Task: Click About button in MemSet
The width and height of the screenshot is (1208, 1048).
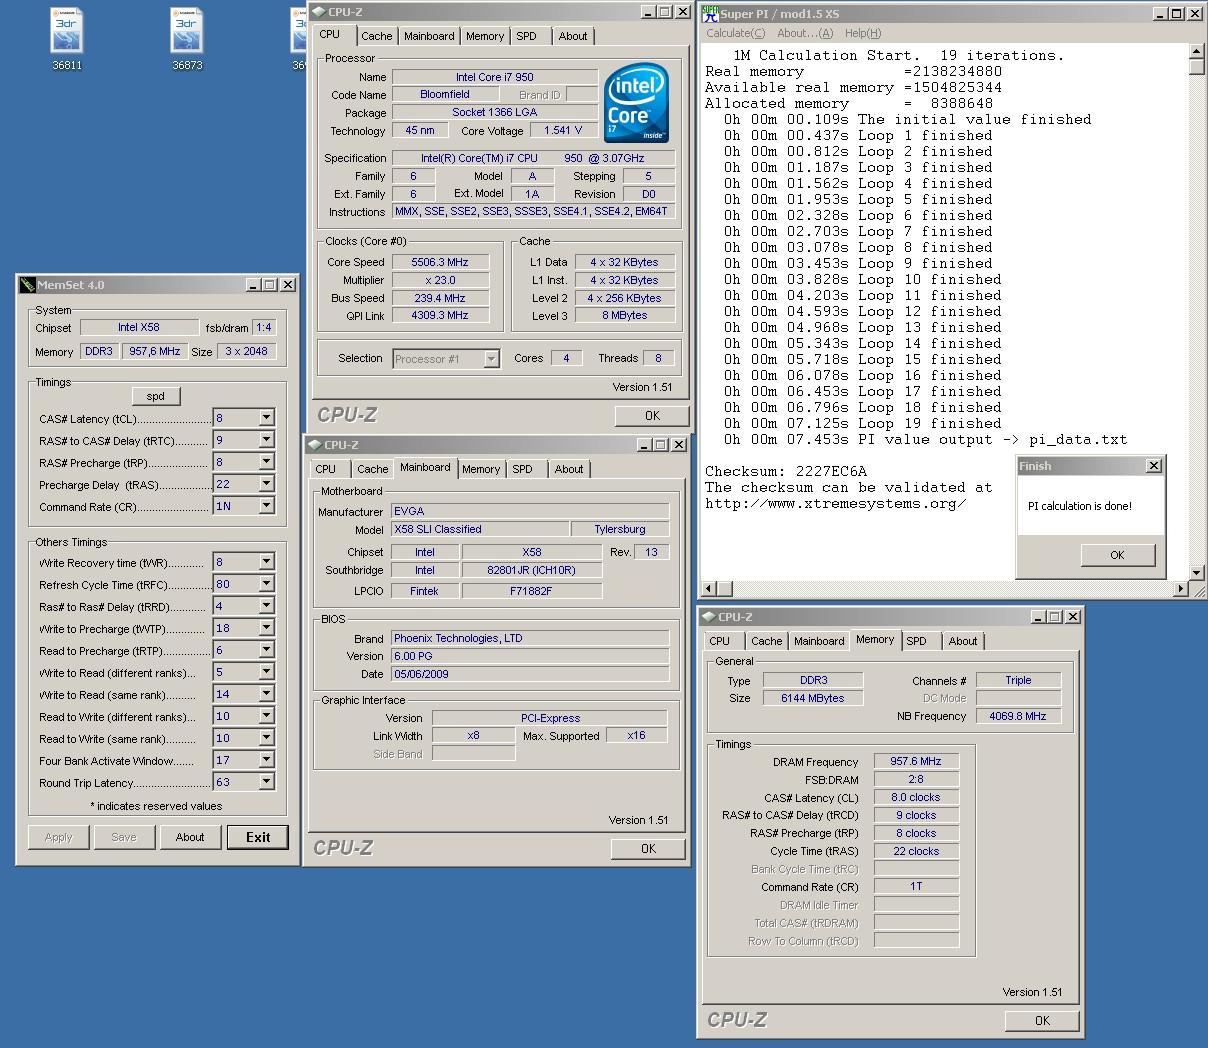Action: pyautogui.click(x=190, y=837)
